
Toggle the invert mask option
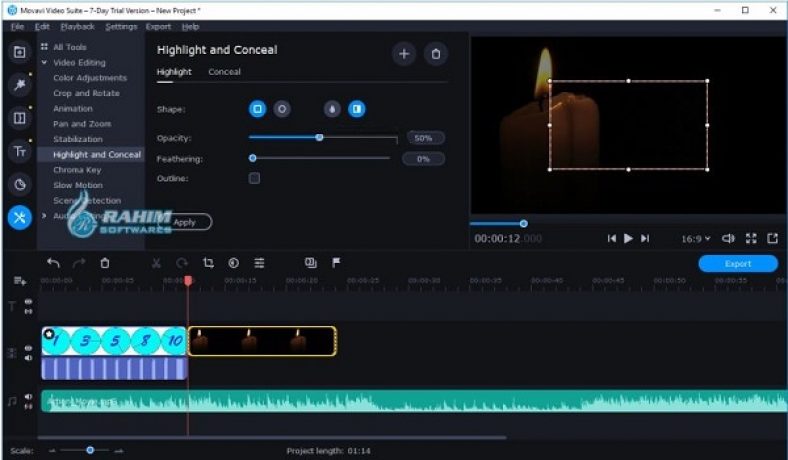(x=357, y=109)
